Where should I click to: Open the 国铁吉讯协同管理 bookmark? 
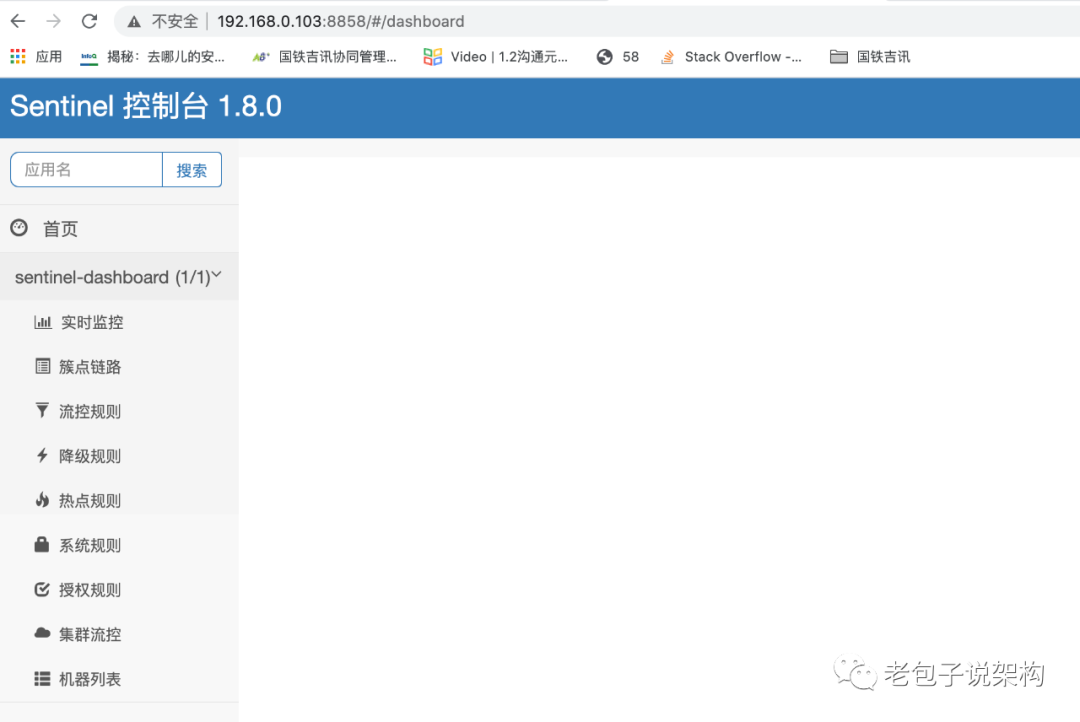pos(324,56)
